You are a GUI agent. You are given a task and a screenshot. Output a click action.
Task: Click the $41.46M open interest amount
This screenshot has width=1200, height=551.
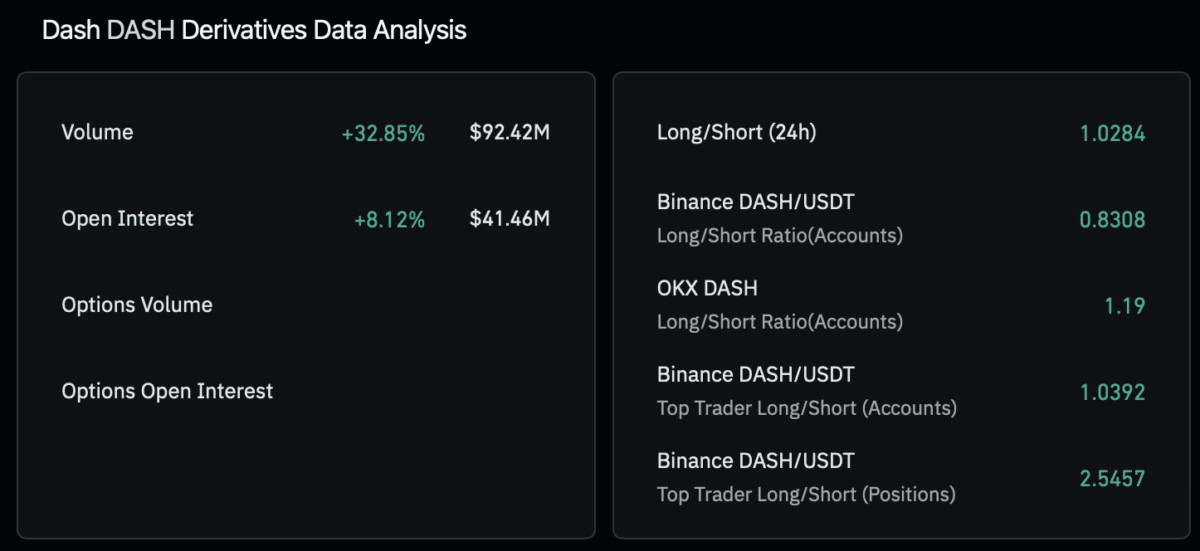[x=509, y=218]
